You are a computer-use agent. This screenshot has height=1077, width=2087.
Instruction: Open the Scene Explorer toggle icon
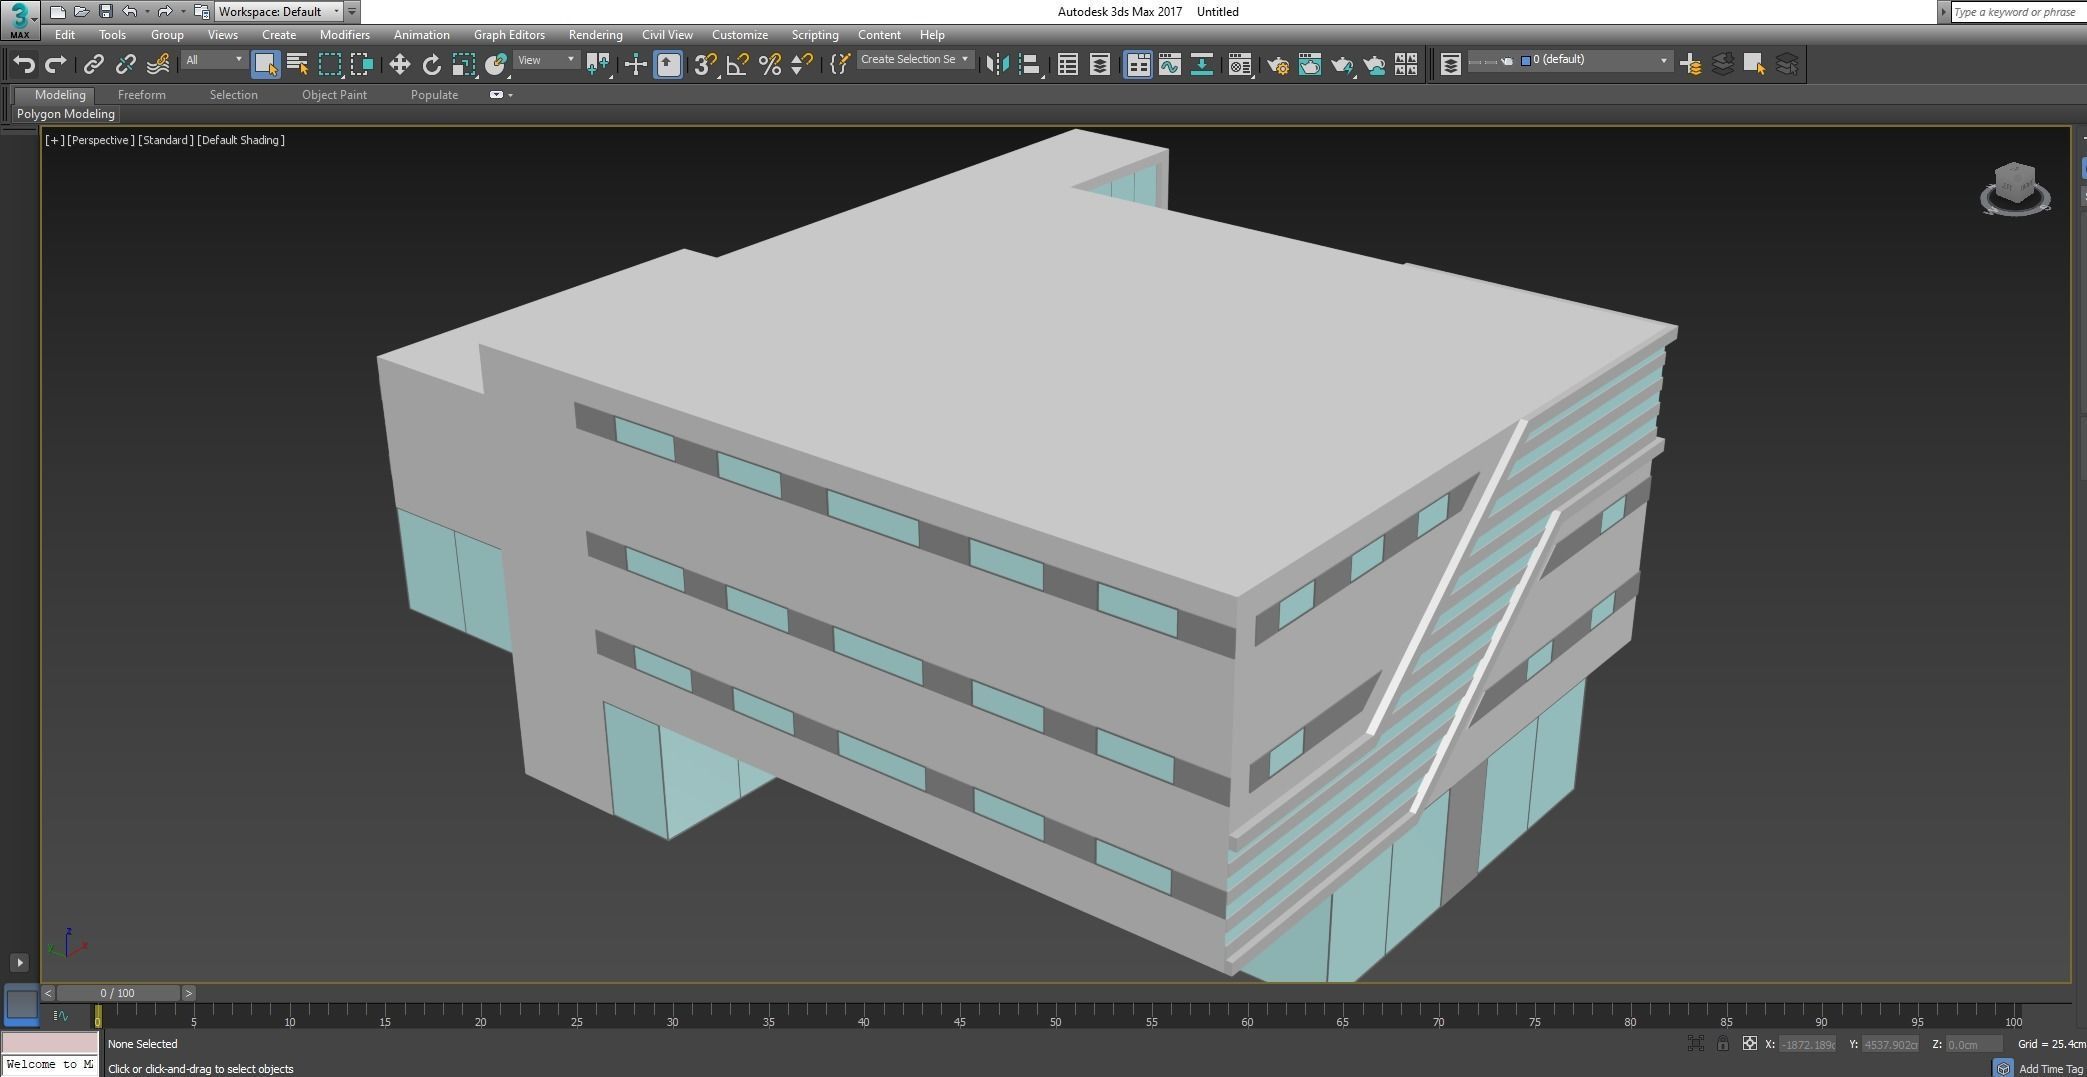1068,64
